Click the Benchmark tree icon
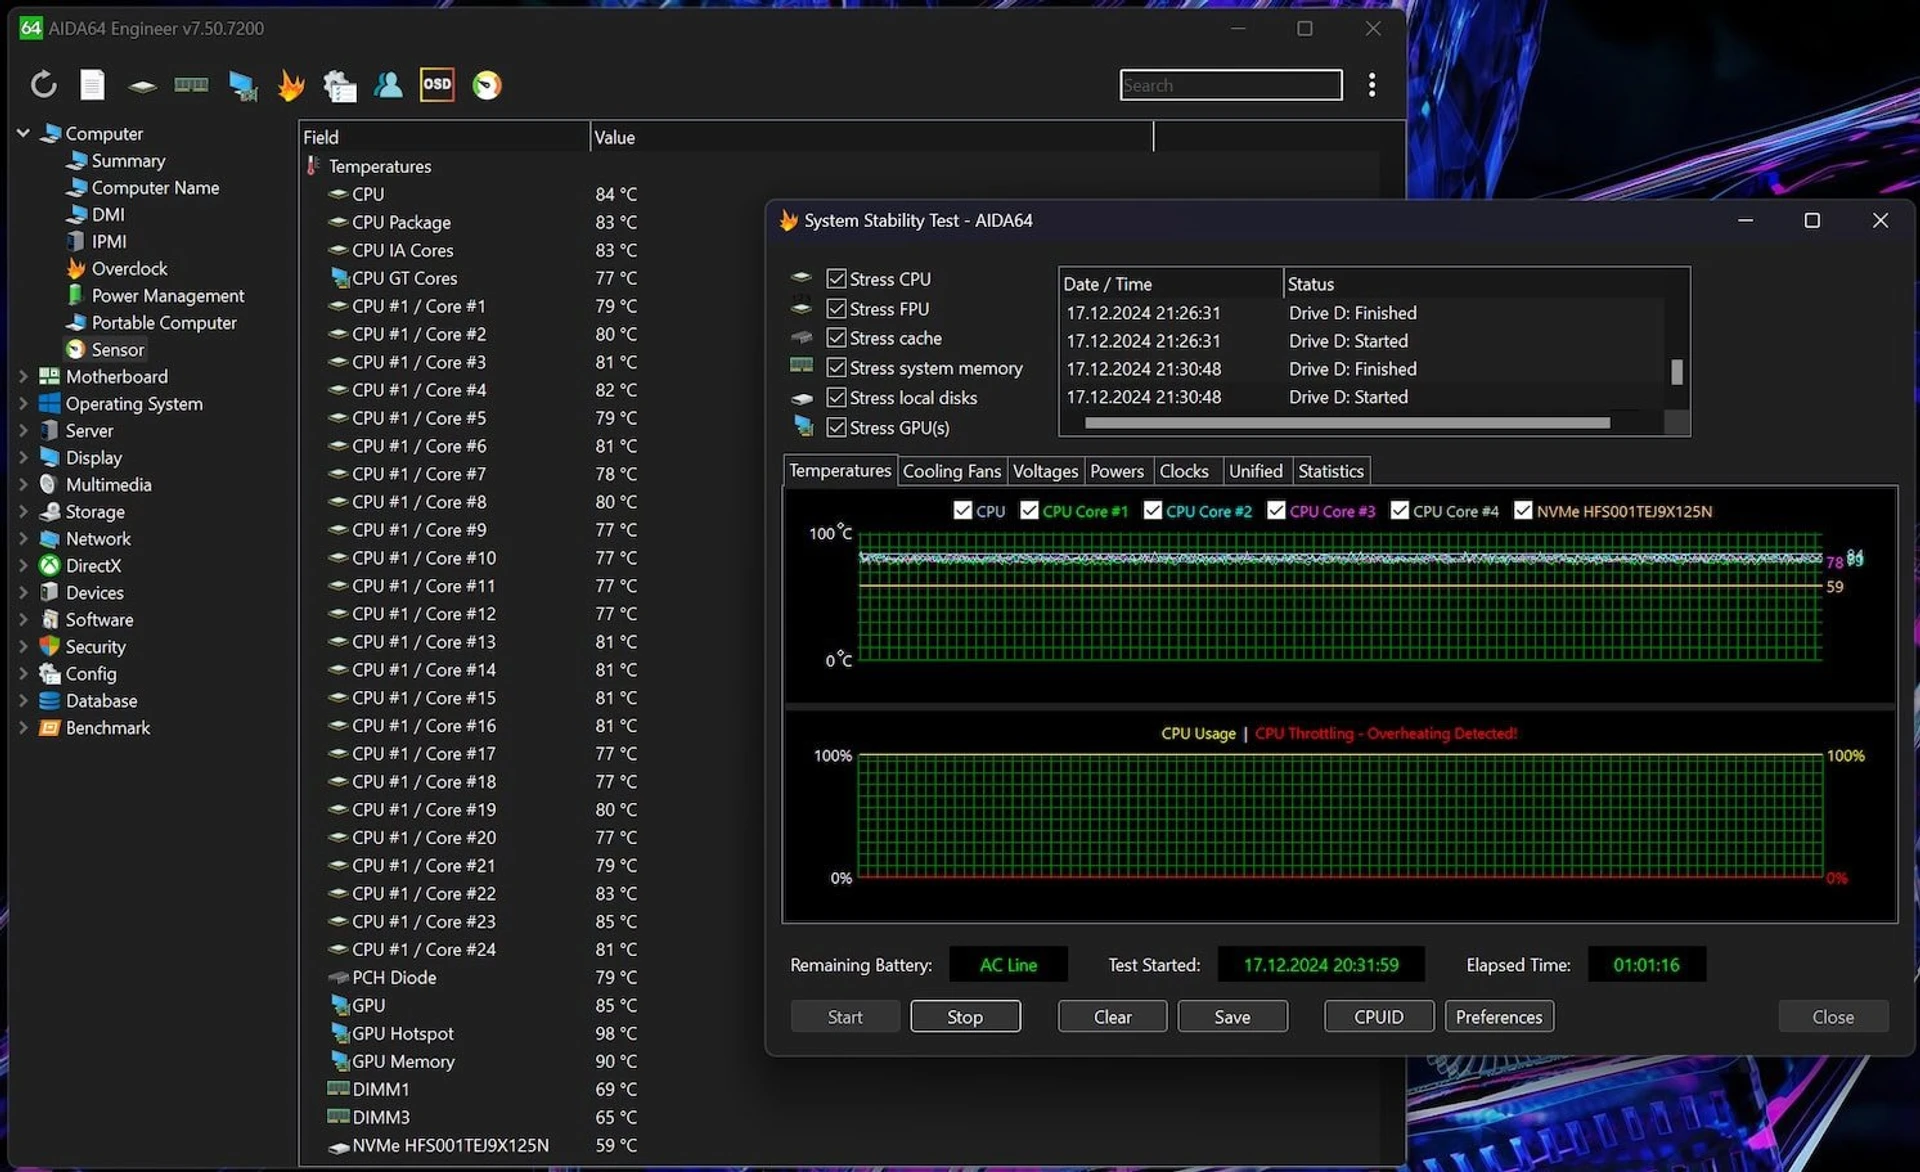1920x1172 pixels. click(49, 728)
